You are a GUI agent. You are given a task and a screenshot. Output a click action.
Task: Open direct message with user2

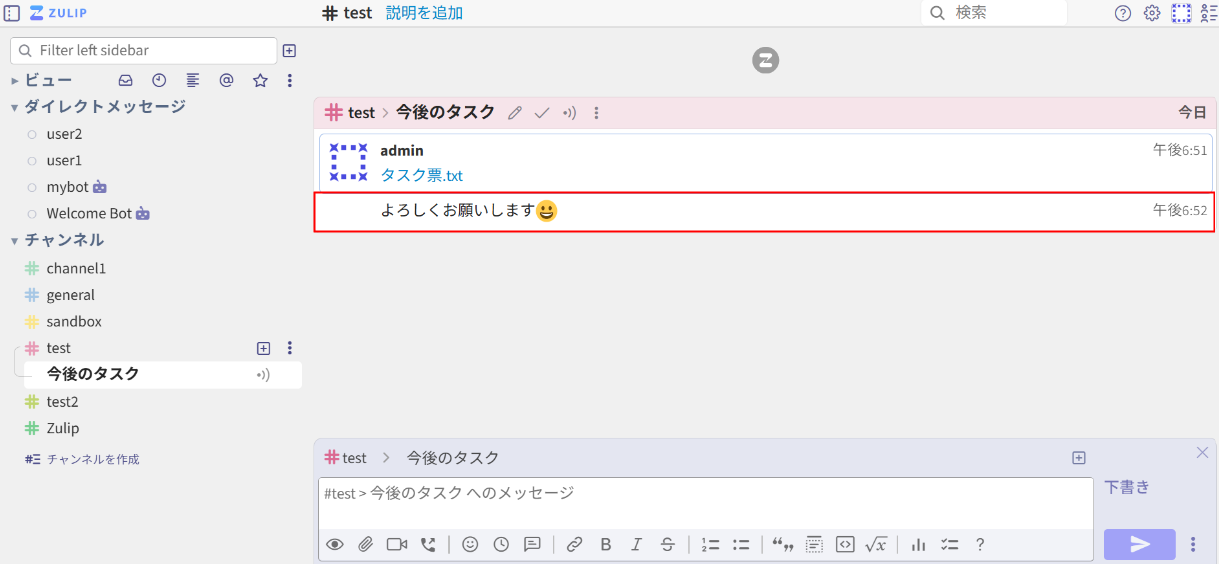click(64, 133)
